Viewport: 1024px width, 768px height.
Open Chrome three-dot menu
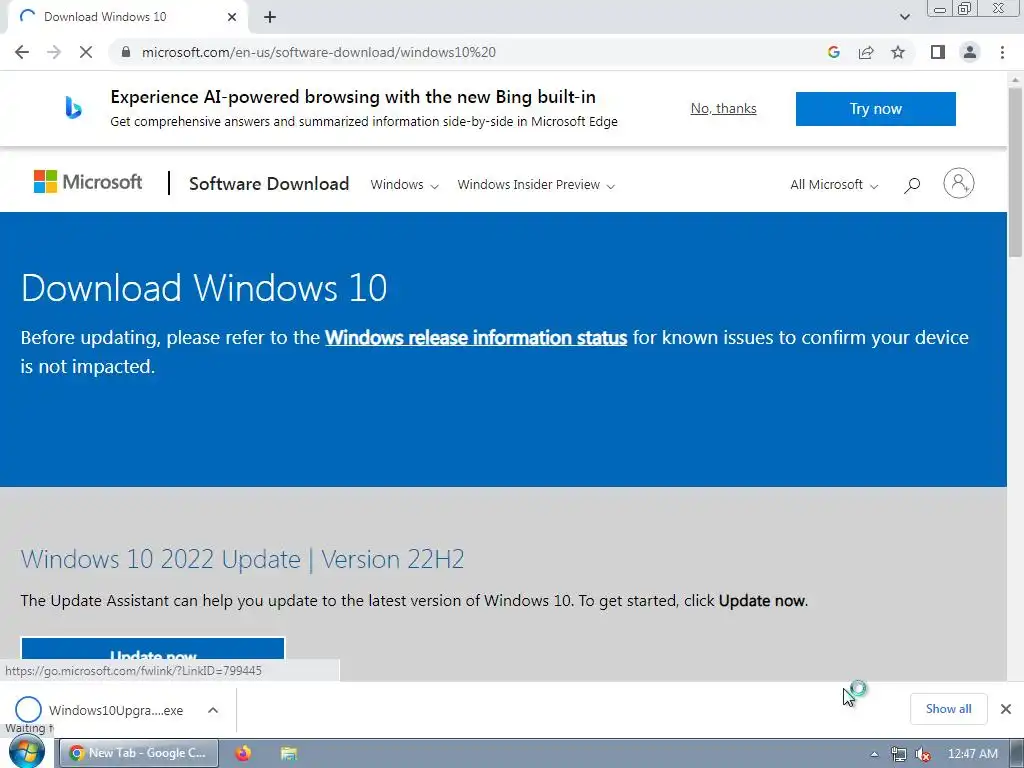pos(1002,52)
